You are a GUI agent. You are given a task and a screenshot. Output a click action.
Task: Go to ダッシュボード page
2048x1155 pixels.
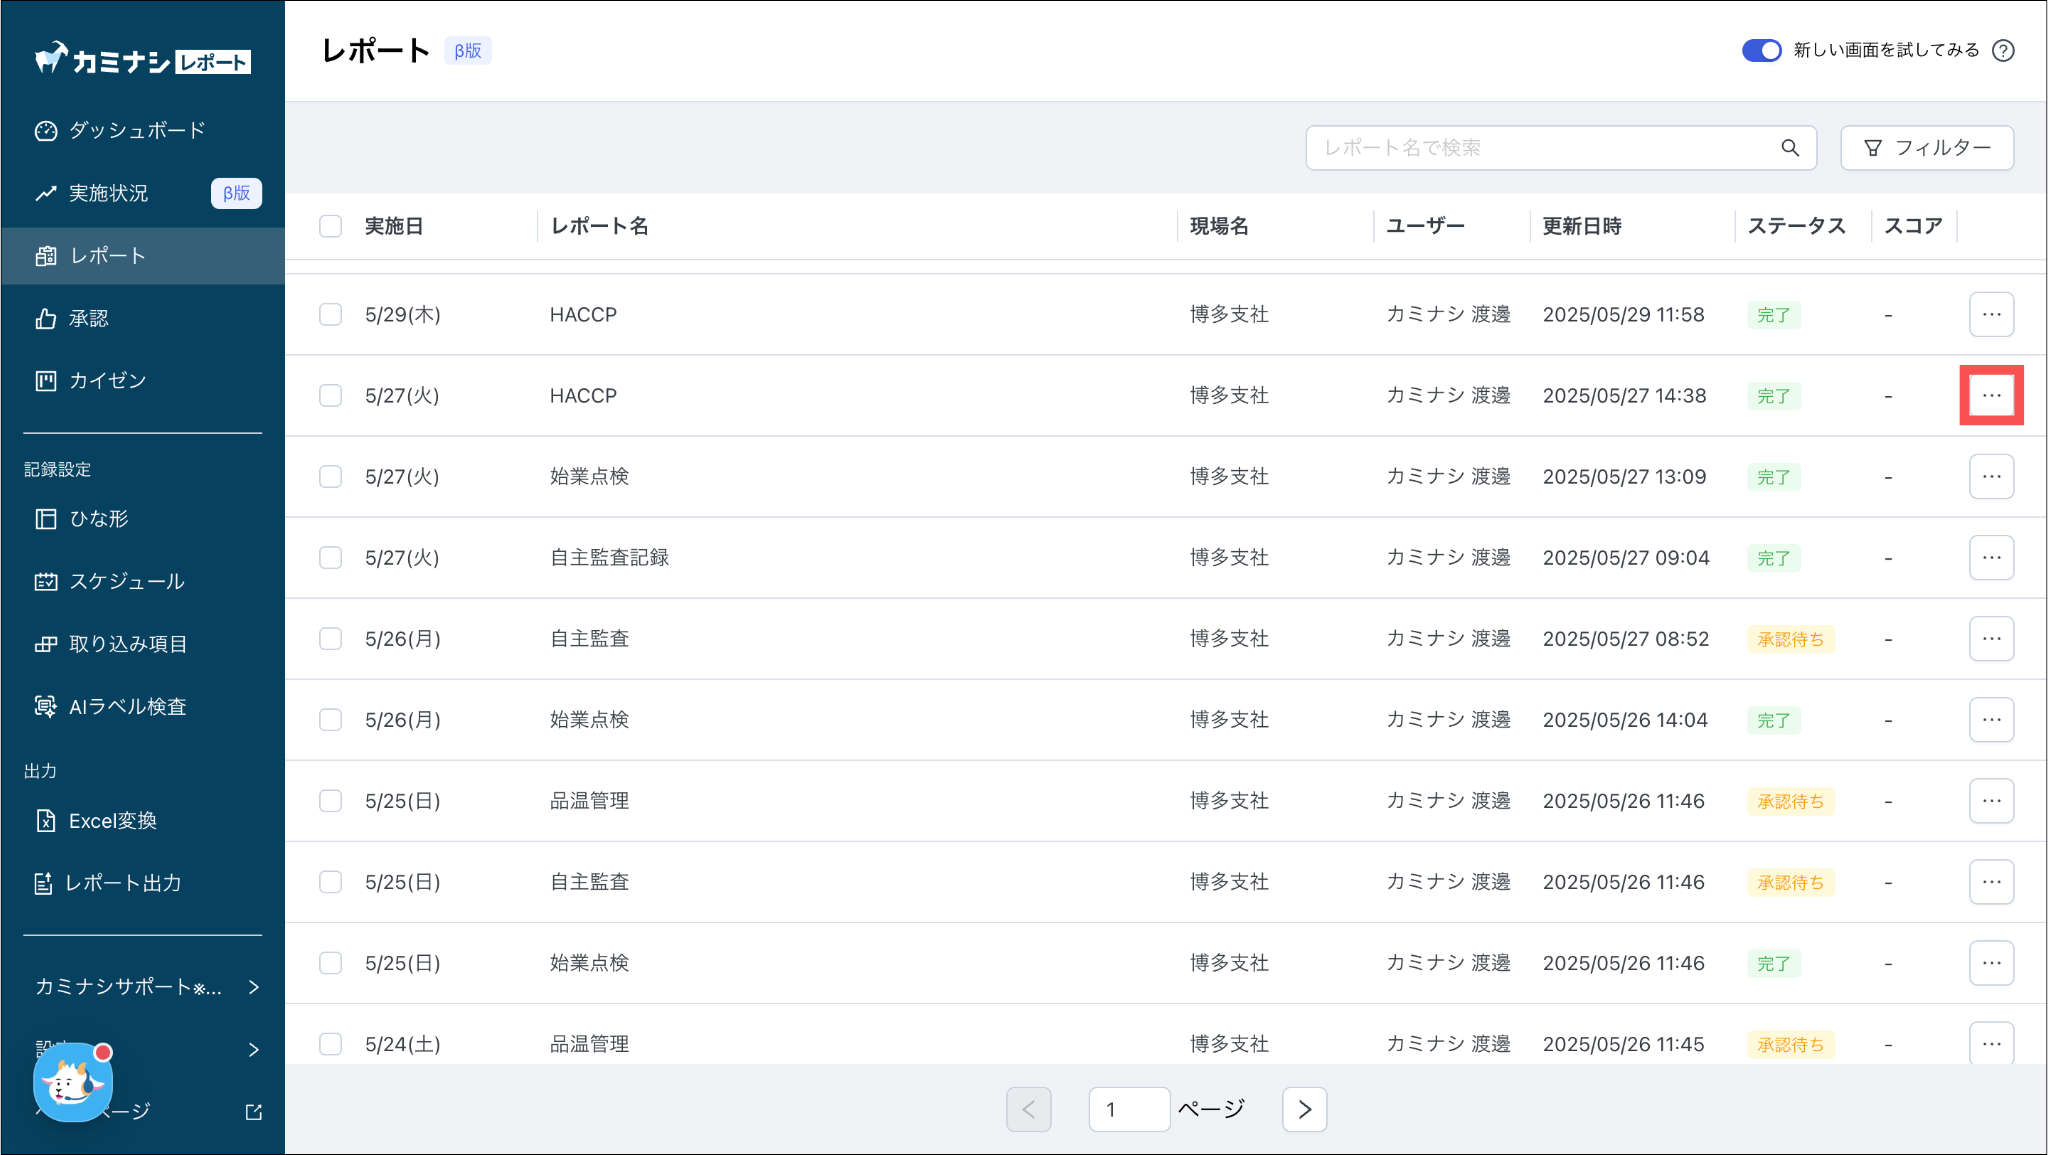[x=136, y=131]
